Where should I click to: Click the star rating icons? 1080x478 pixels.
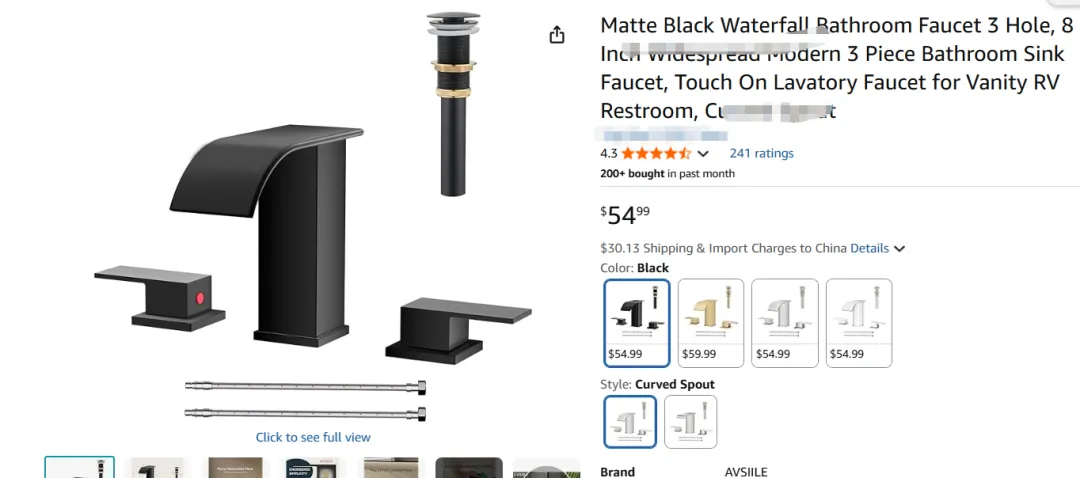pos(656,154)
